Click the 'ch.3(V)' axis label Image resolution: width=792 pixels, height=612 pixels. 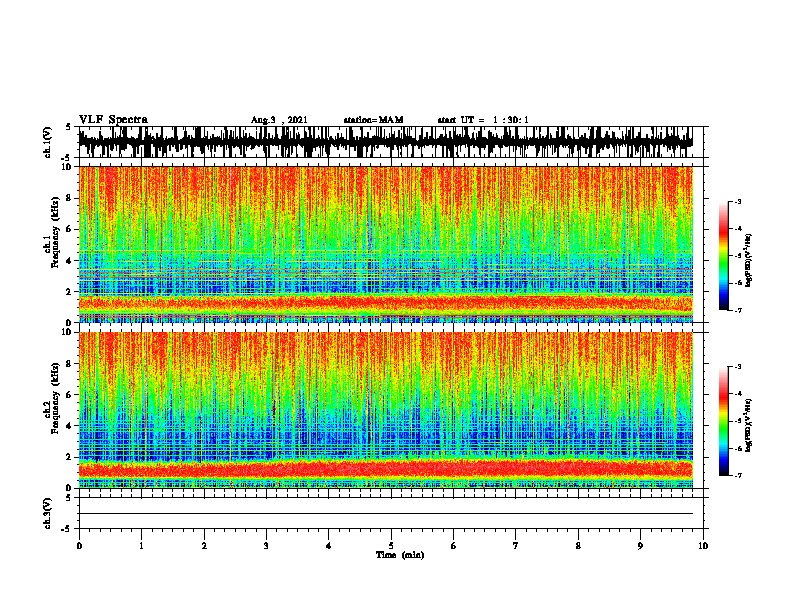(x=48, y=513)
